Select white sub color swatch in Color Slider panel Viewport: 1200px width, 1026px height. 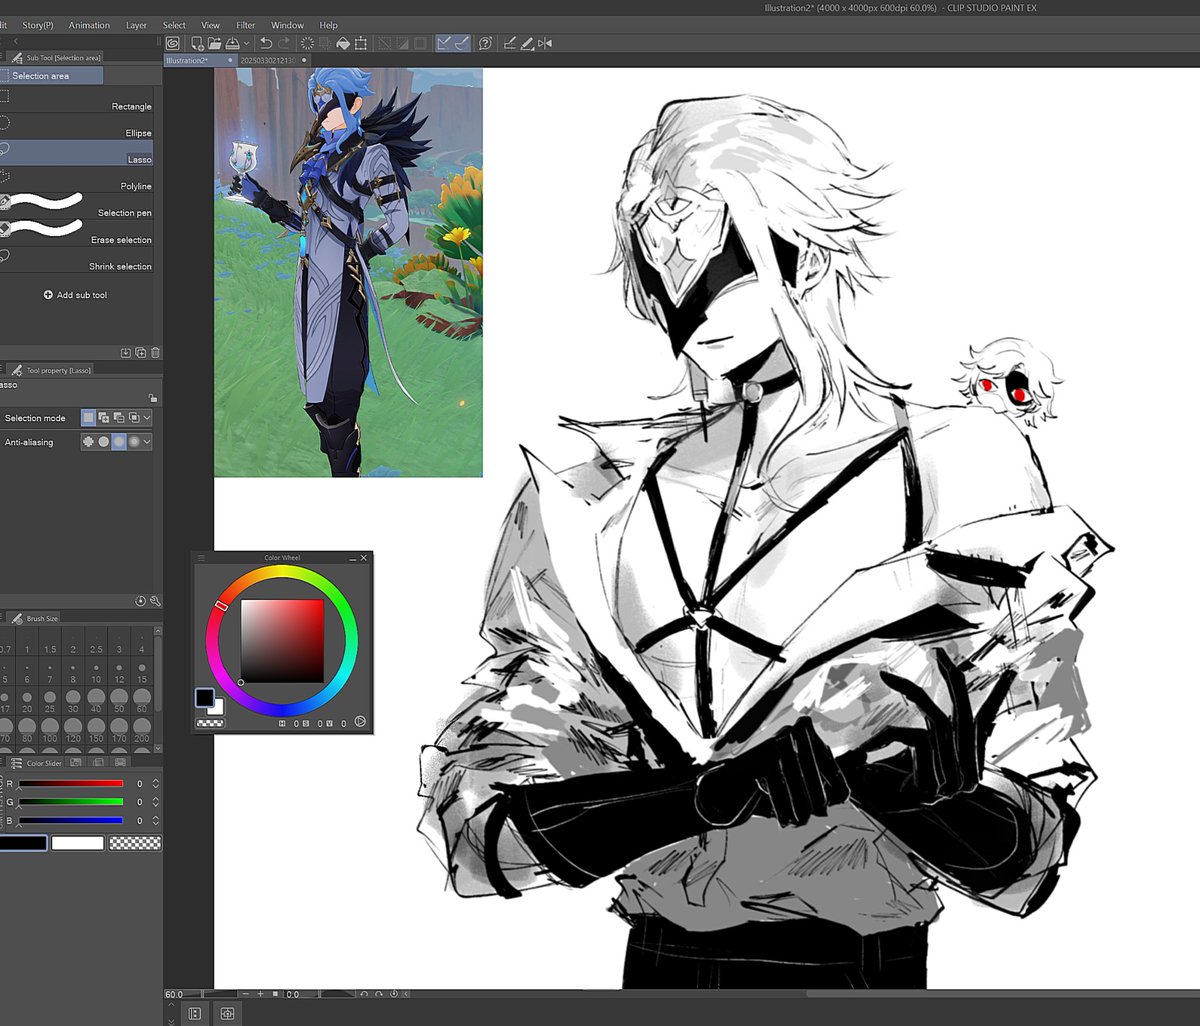pyautogui.click(x=78, y=843)
